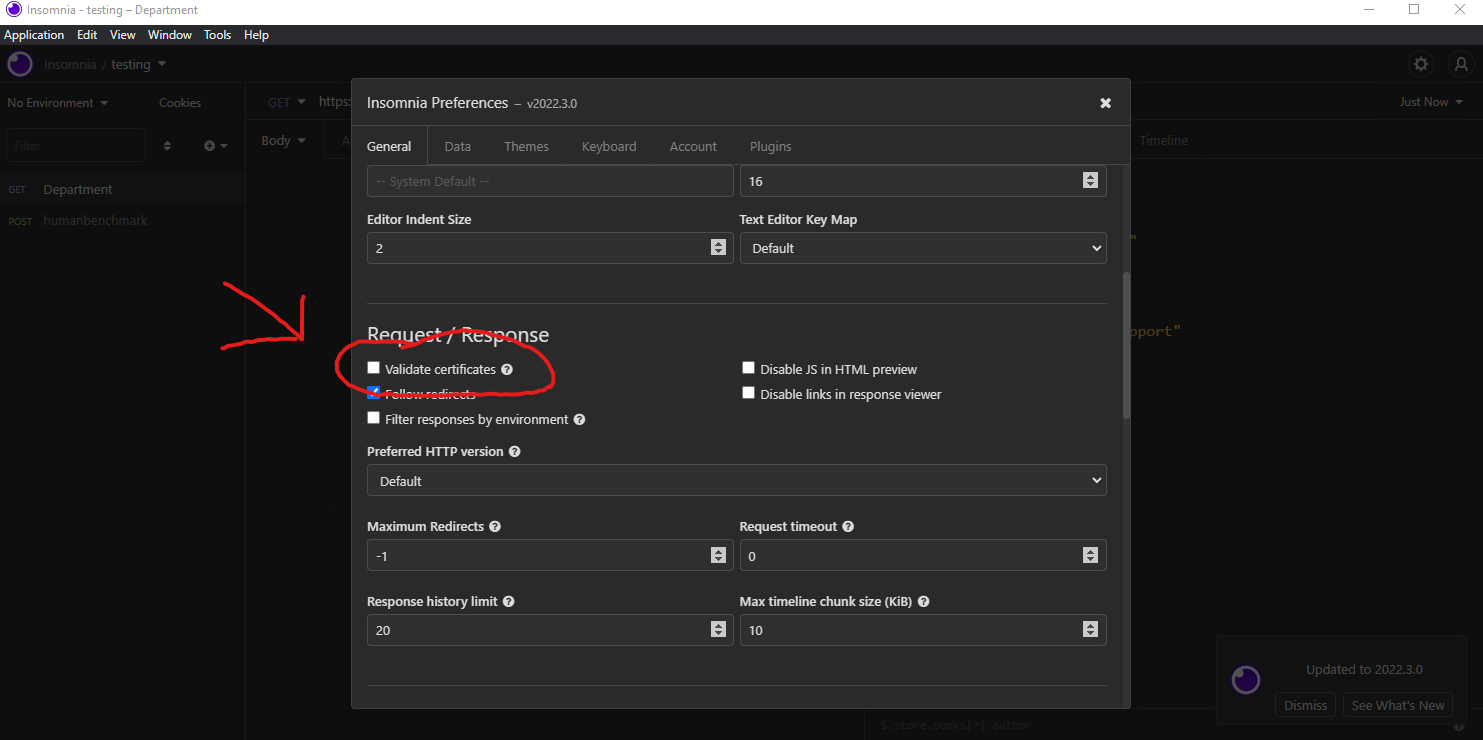
Task: Click Maximum Redirects stepper arrows
Action: (718, 555)
